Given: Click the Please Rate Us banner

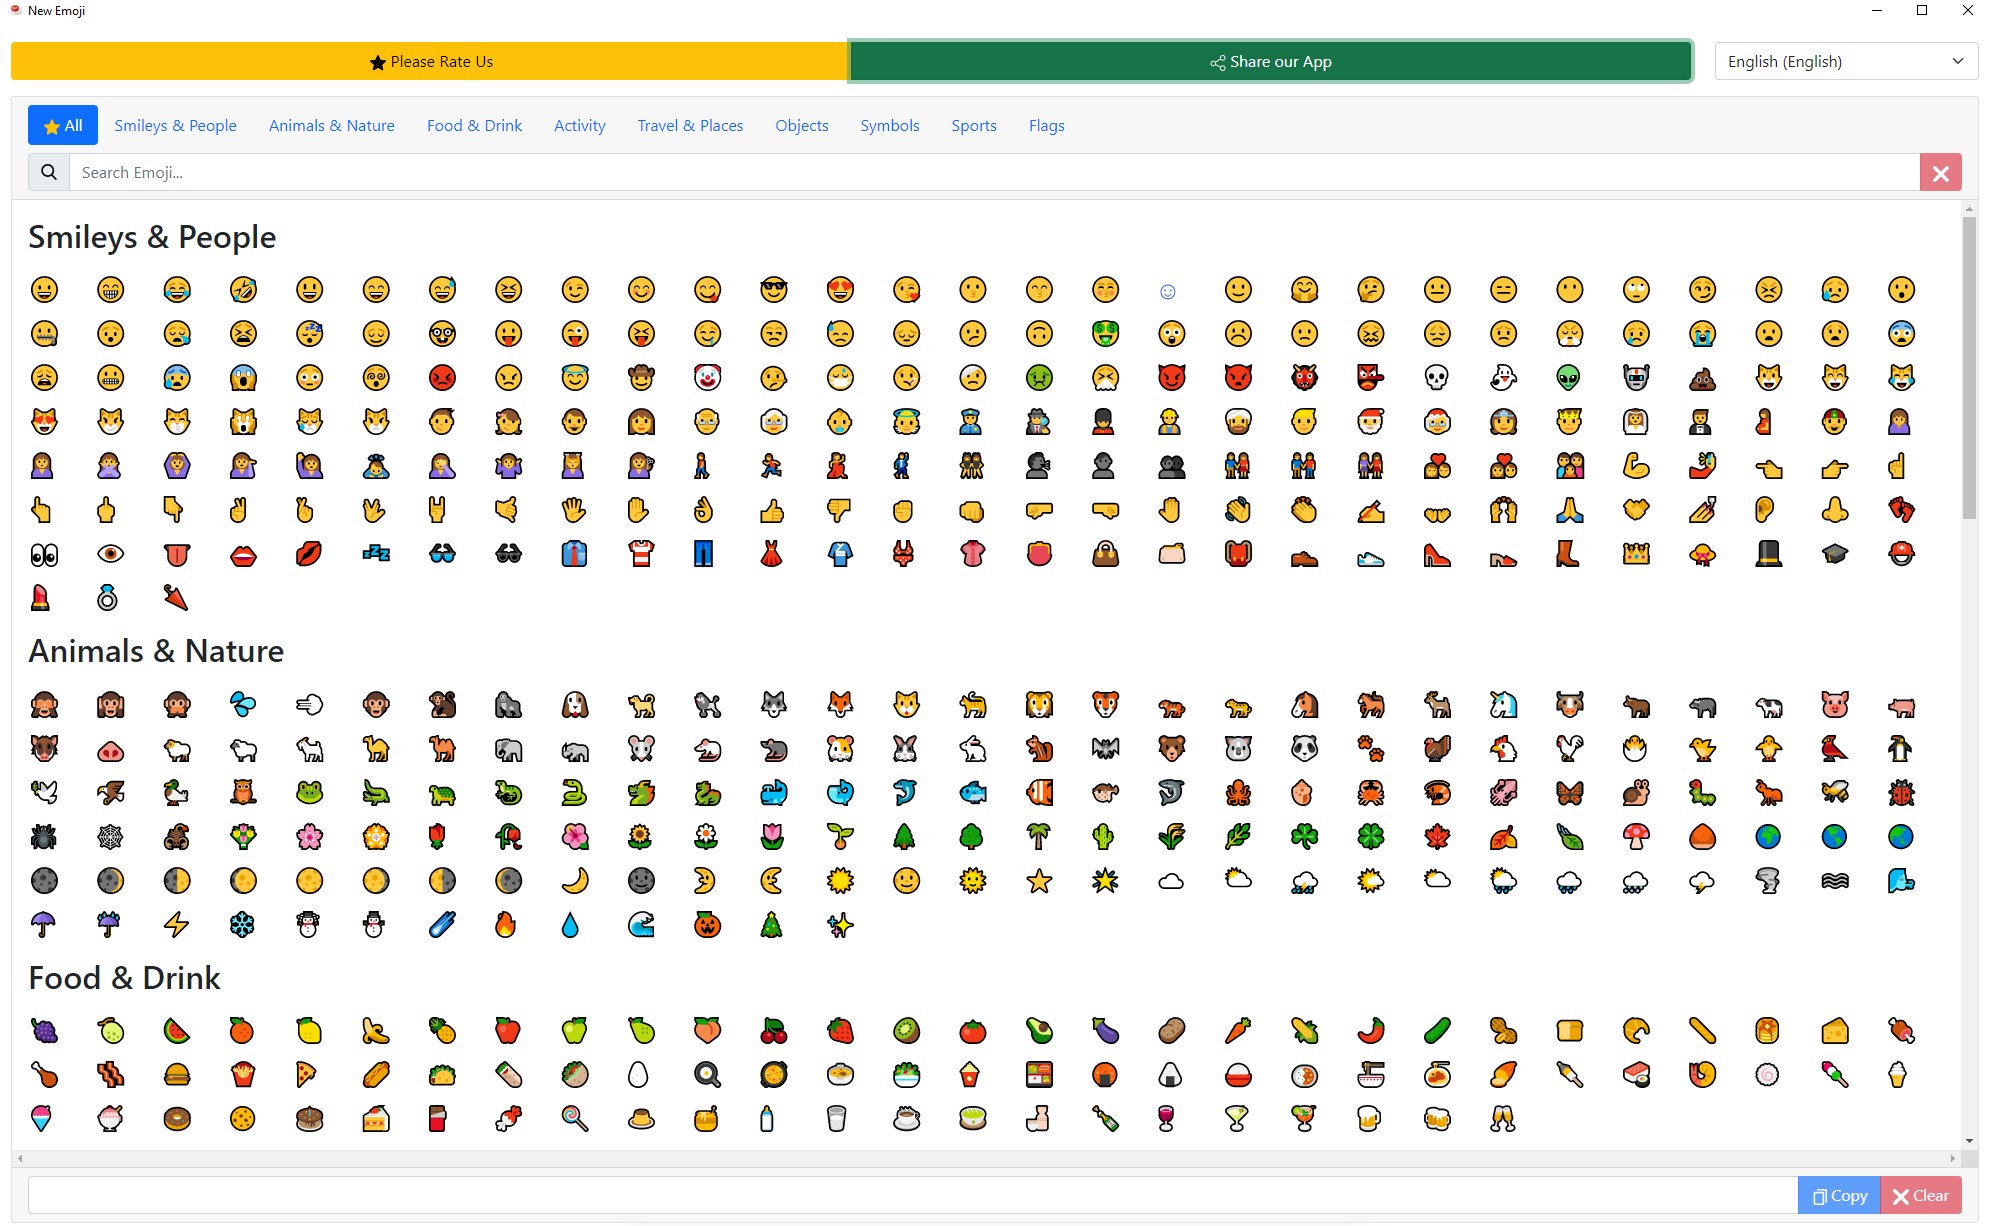Looking at the screenshot, I should click(430, 61).
